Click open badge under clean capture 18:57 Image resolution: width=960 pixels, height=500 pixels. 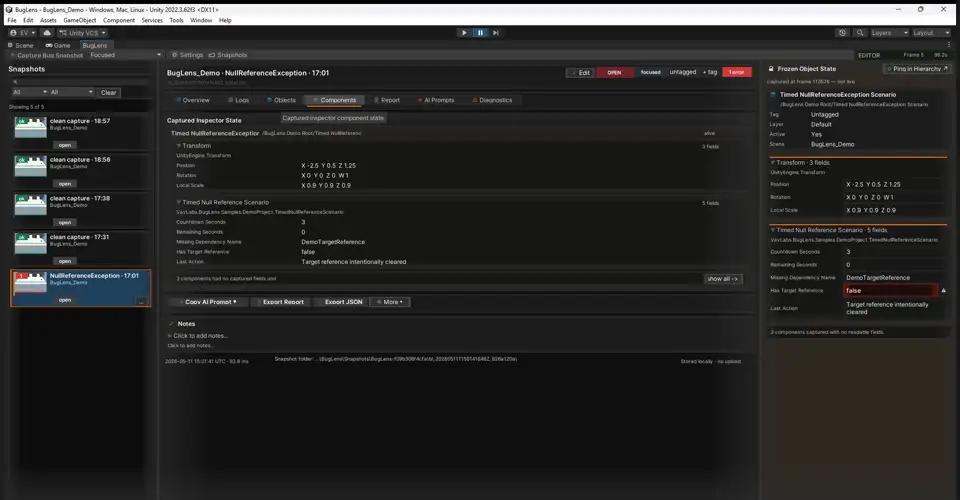click(x=65, y=145)
